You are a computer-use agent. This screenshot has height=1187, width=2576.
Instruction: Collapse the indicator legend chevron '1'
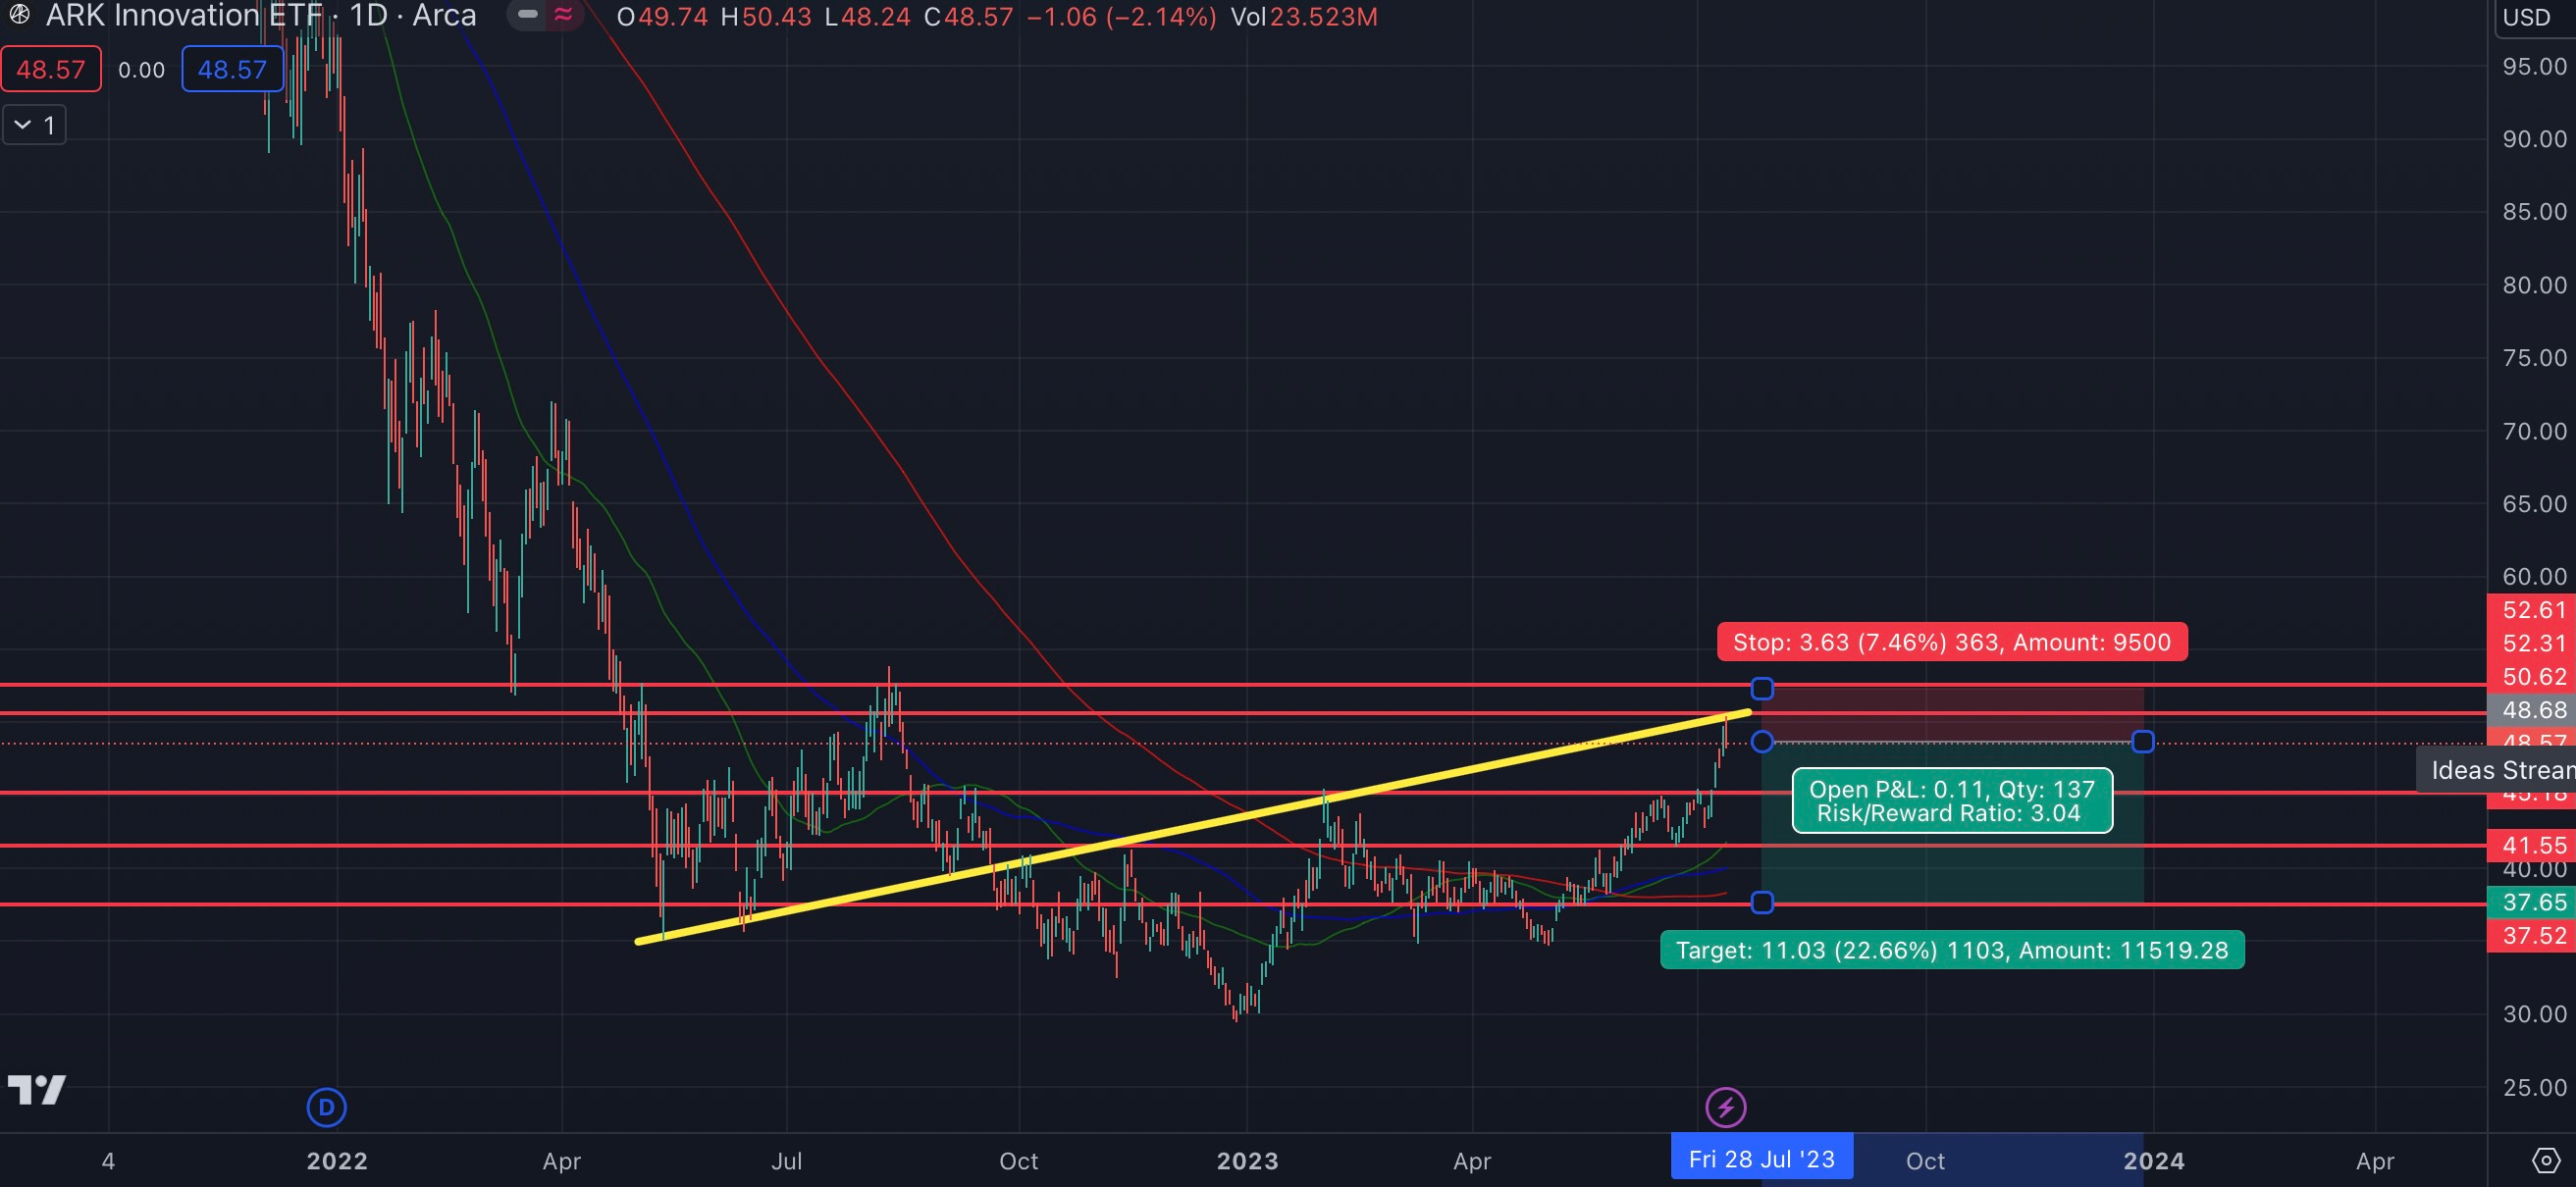coord(23,125)
